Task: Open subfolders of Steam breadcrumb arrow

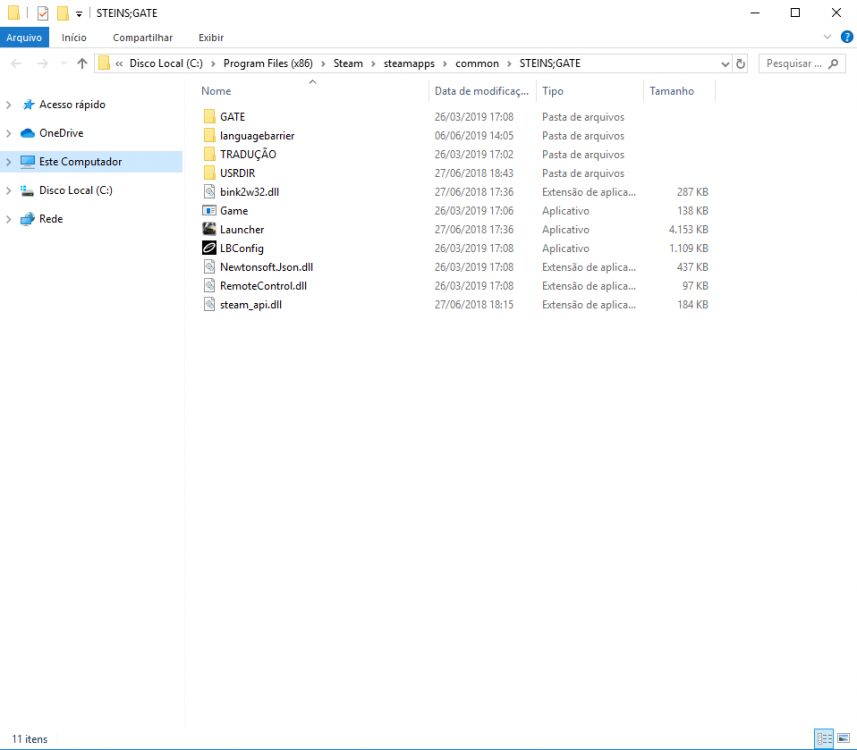Action: pyautogui.click(x=373, y=64)
